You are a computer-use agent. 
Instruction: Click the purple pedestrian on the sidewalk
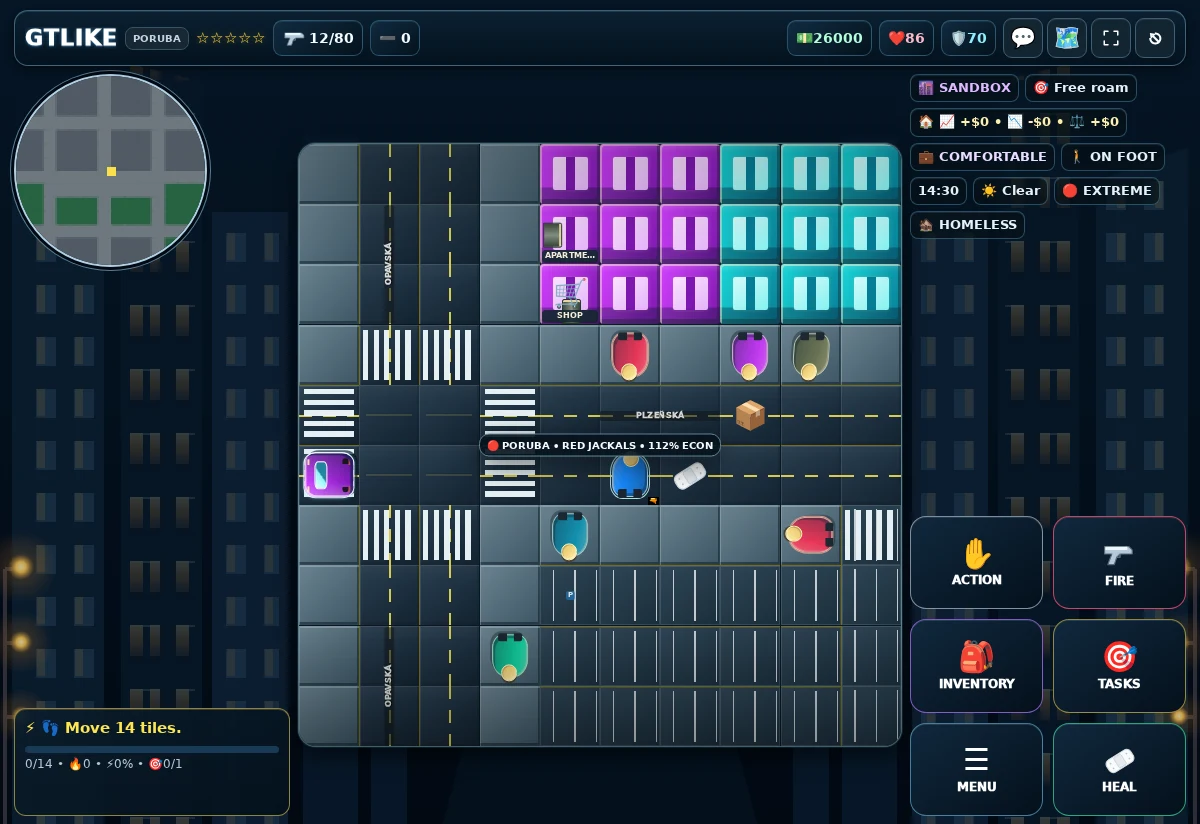(x=749, y=355)
